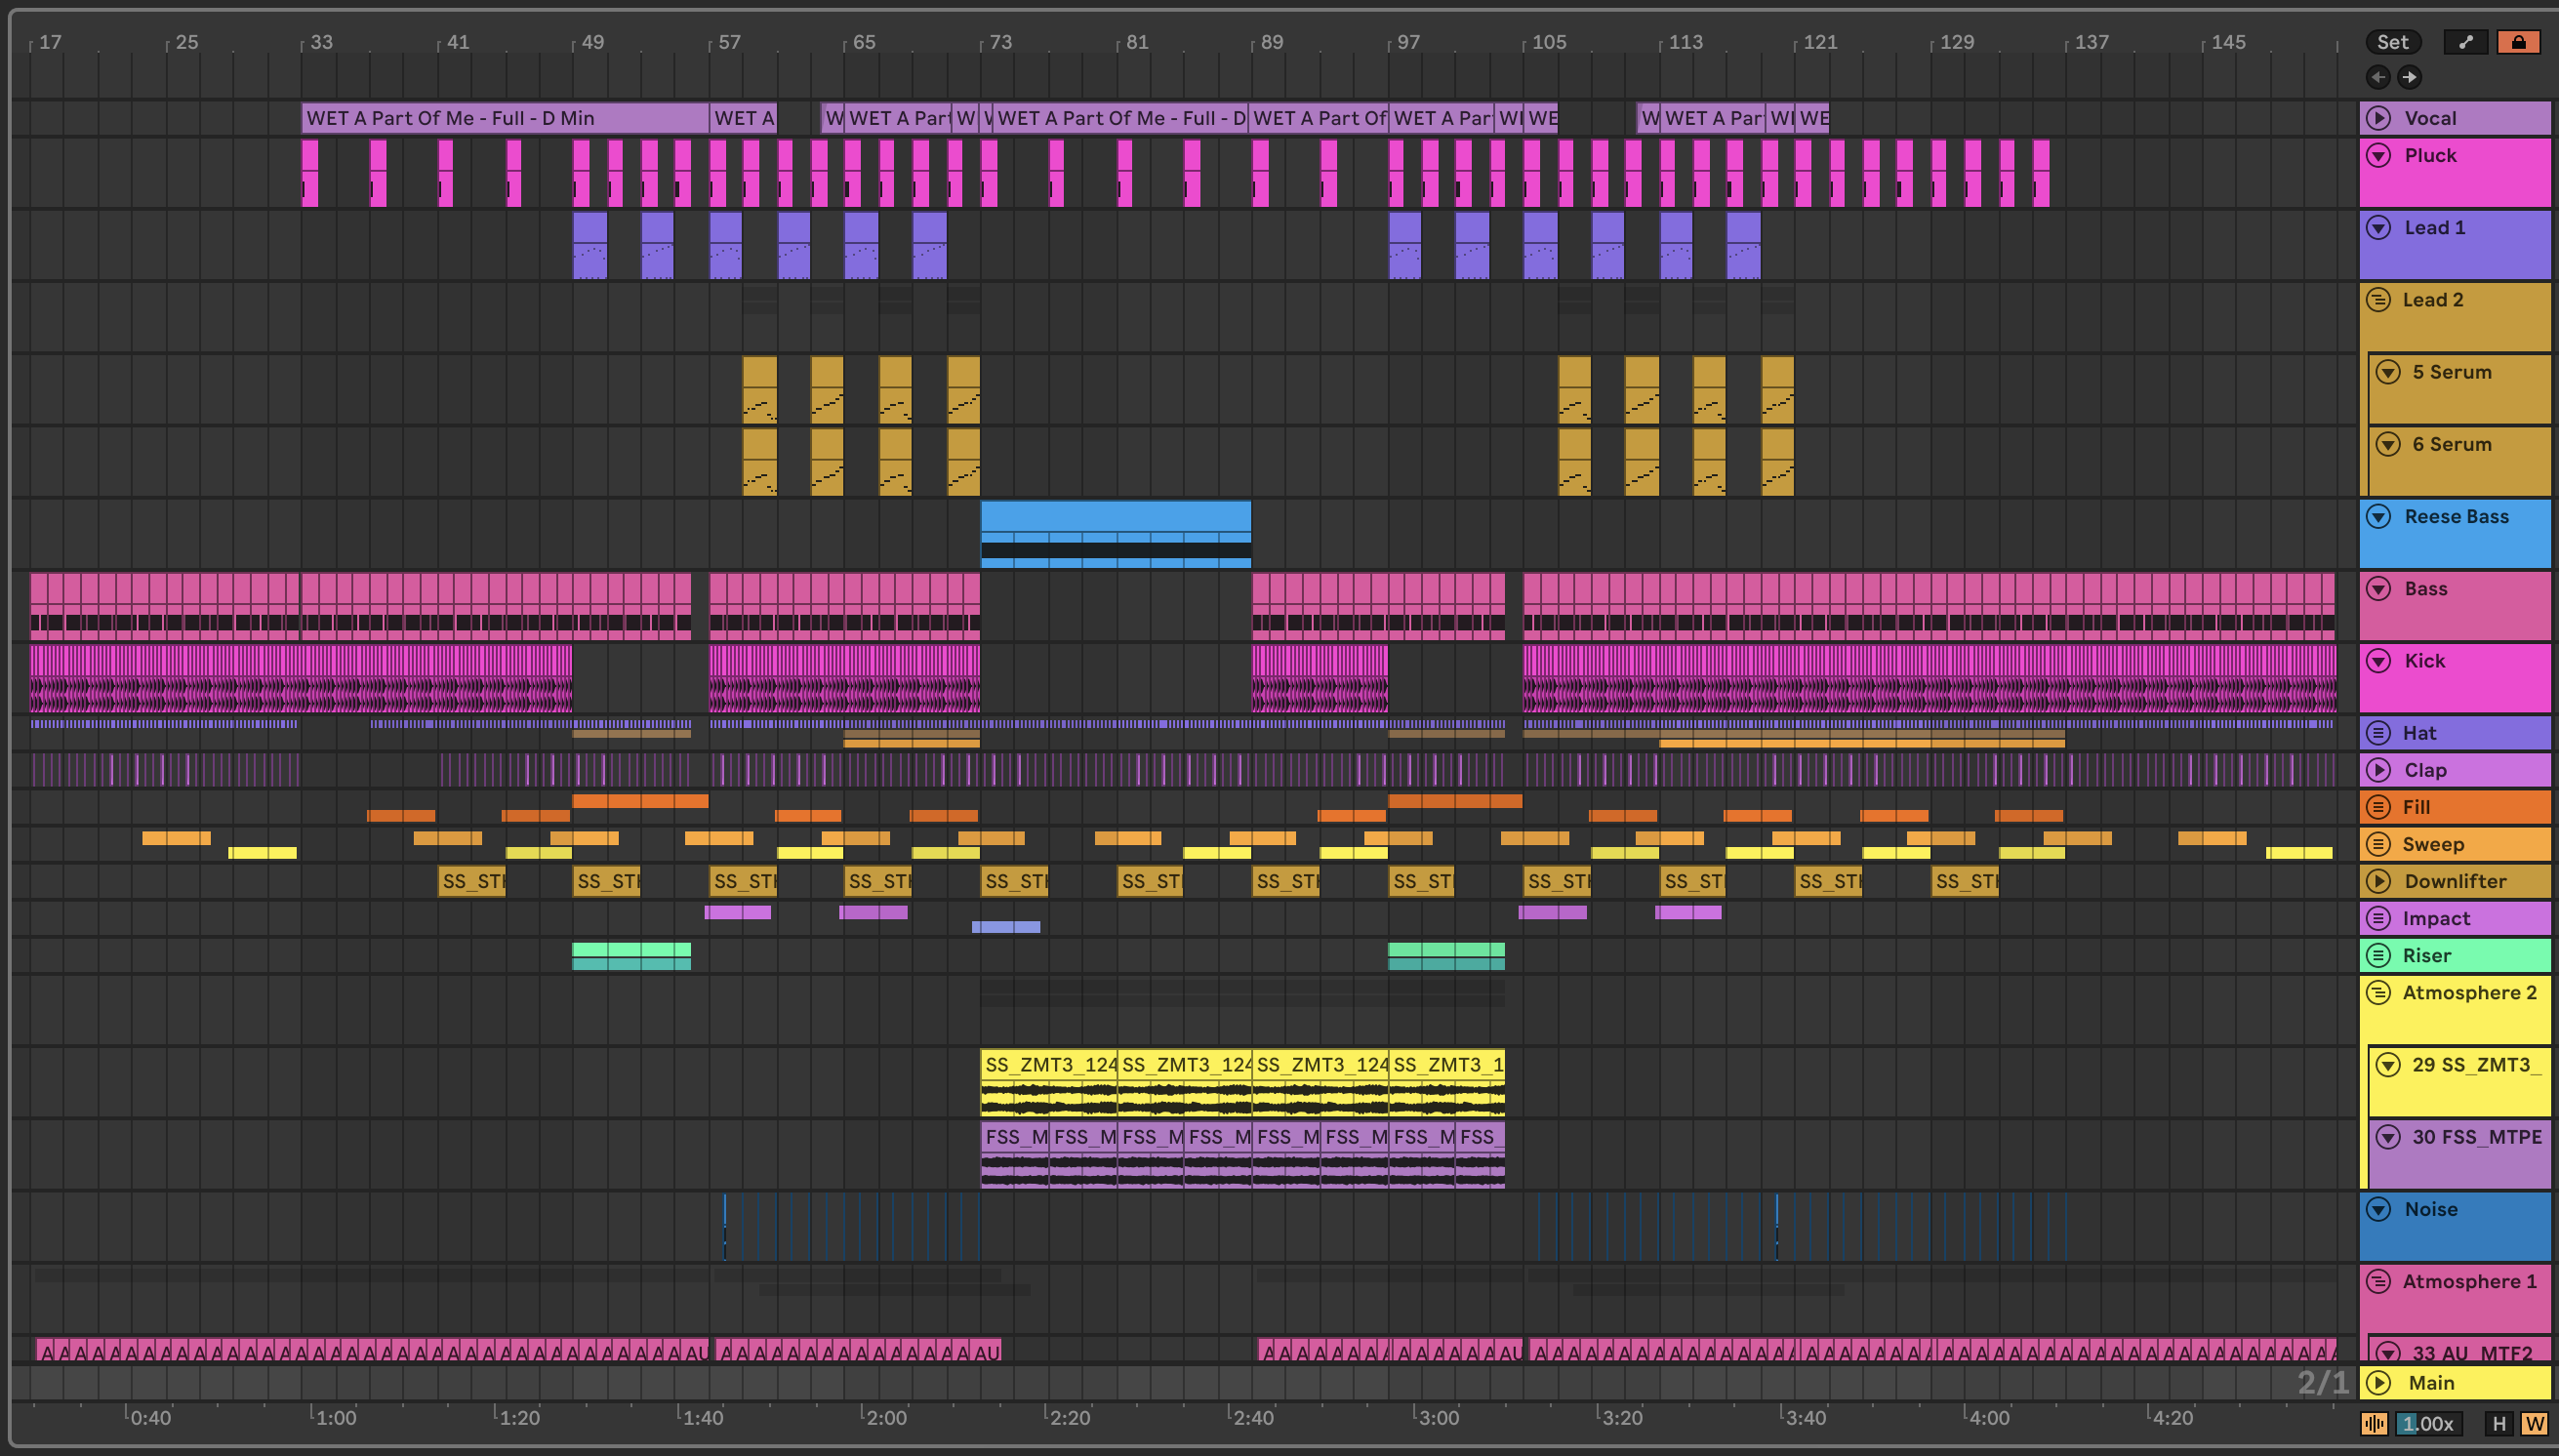2559x1456 pixels.
Task: Click bar 89 on the beat ruler
Action: (x=1271, y=42)
